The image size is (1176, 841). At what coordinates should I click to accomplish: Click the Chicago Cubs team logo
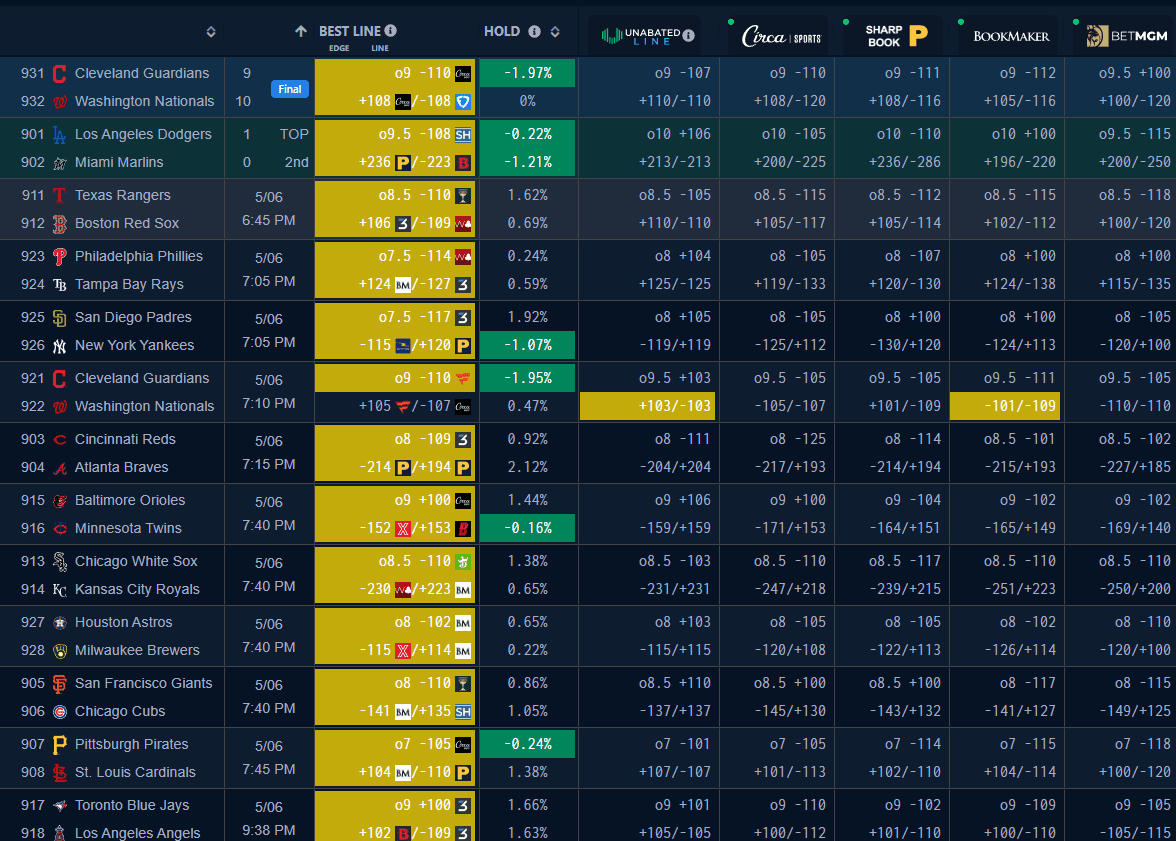tap(60, 712)
